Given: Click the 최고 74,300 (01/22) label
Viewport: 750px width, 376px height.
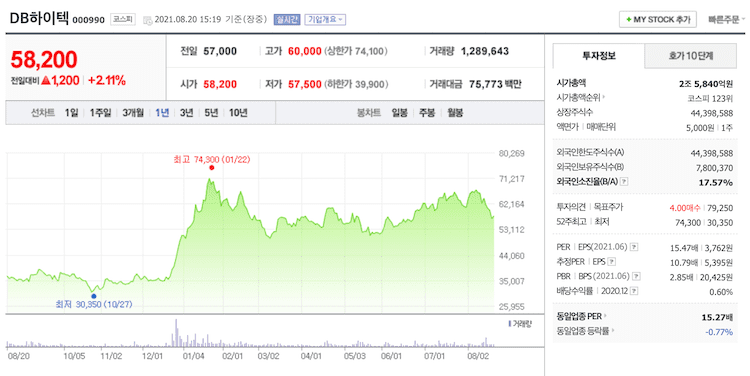Looking at the screenshot, I should pyautogui.click(x=211, y=159).
